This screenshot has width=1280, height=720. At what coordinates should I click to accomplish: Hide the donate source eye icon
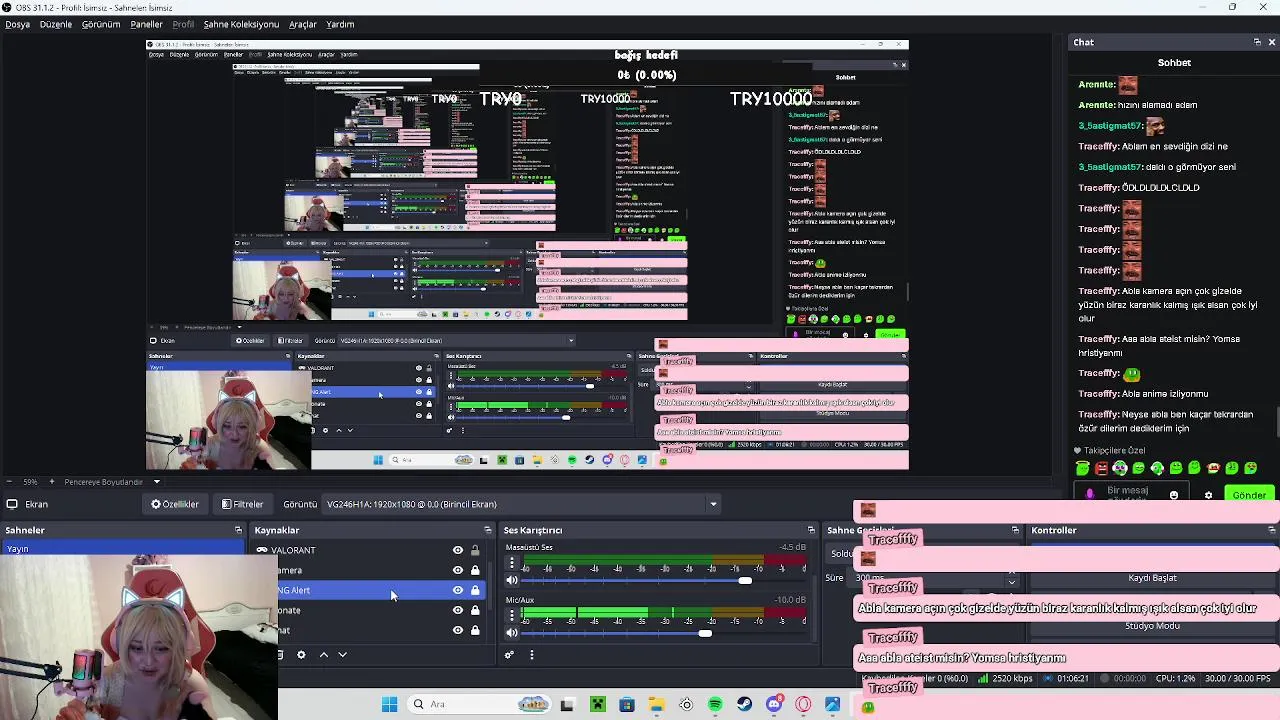[x=458, y=610]
